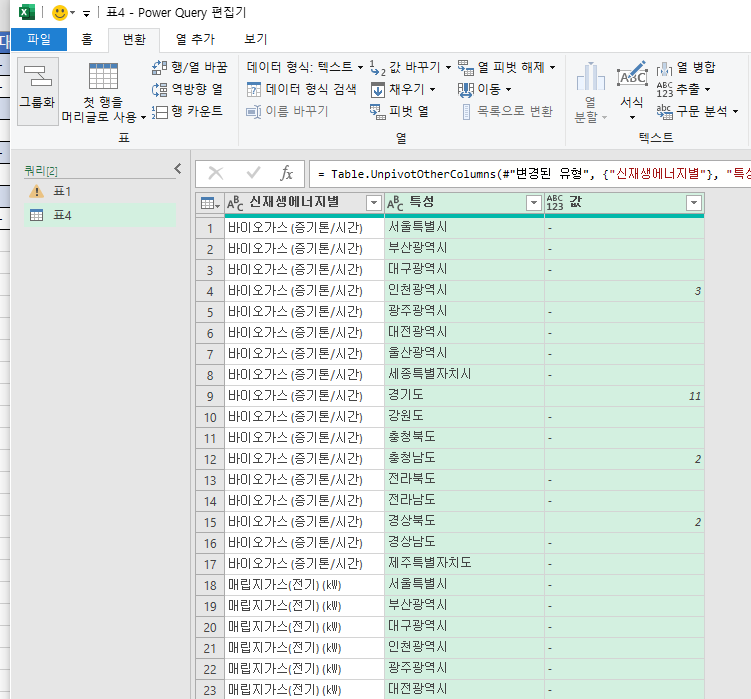
Task: Select query 표1 in Queries pane
Action: [x=101, y=192]
